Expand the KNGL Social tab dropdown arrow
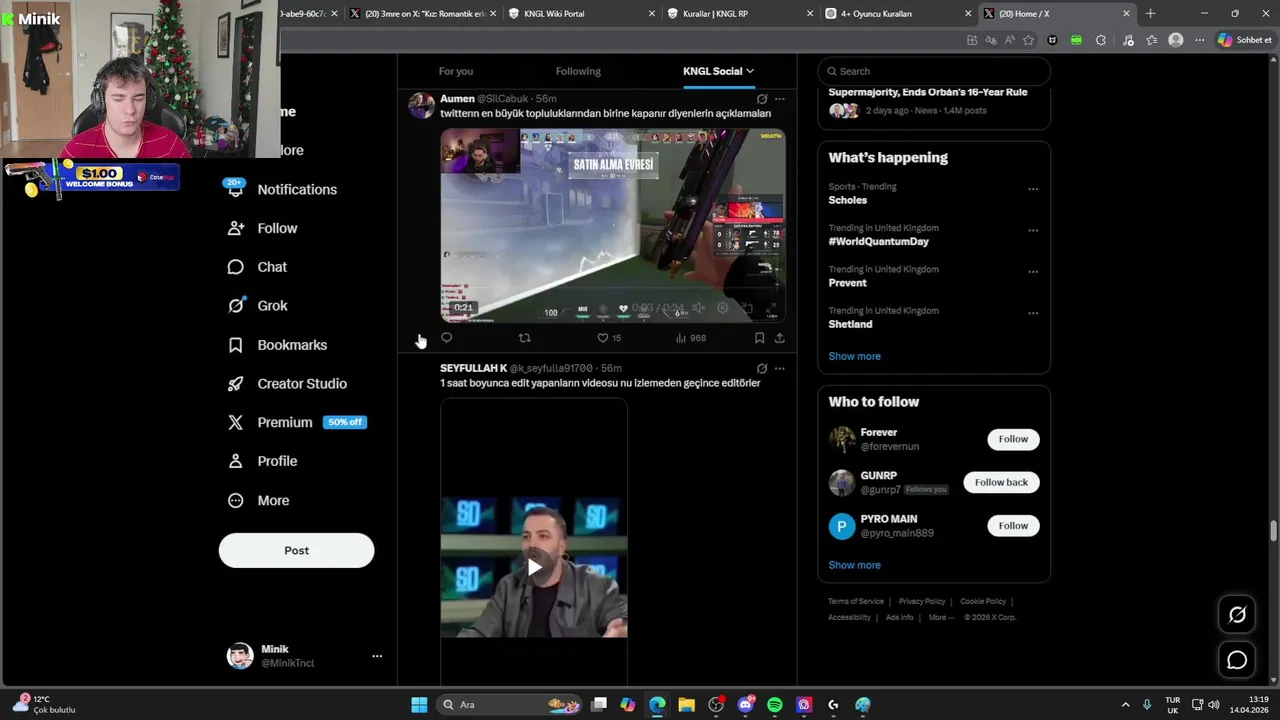The height and width of the screenshot is (720, 1280). (x=750, y=71)
